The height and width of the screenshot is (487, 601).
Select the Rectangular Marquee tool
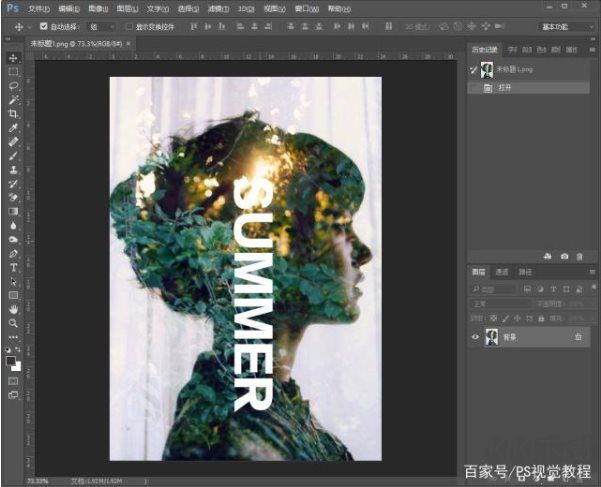point(13,72)
